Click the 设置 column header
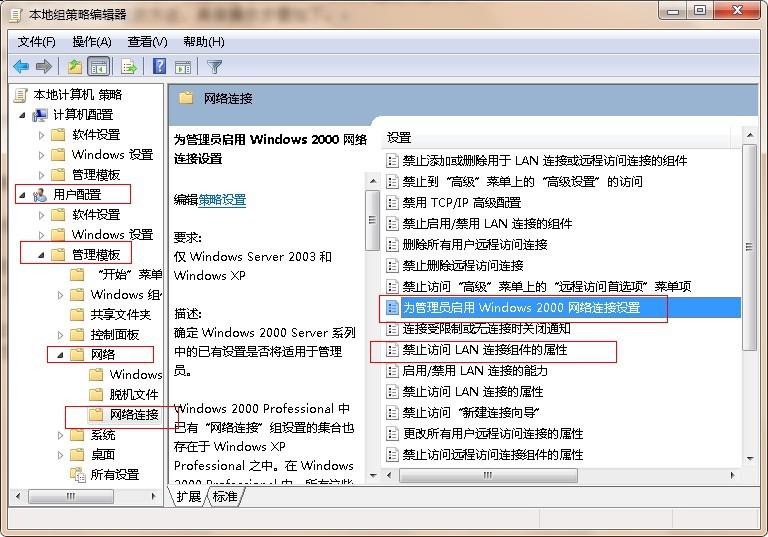The width and height of the screenshot is (768, 537). tap(400, 137)
